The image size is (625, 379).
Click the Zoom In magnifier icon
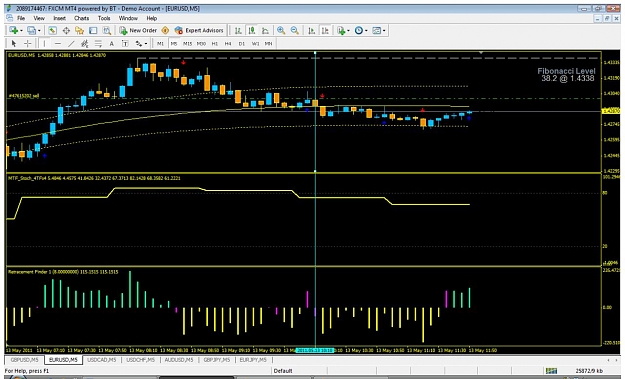[x=281, y=31]
